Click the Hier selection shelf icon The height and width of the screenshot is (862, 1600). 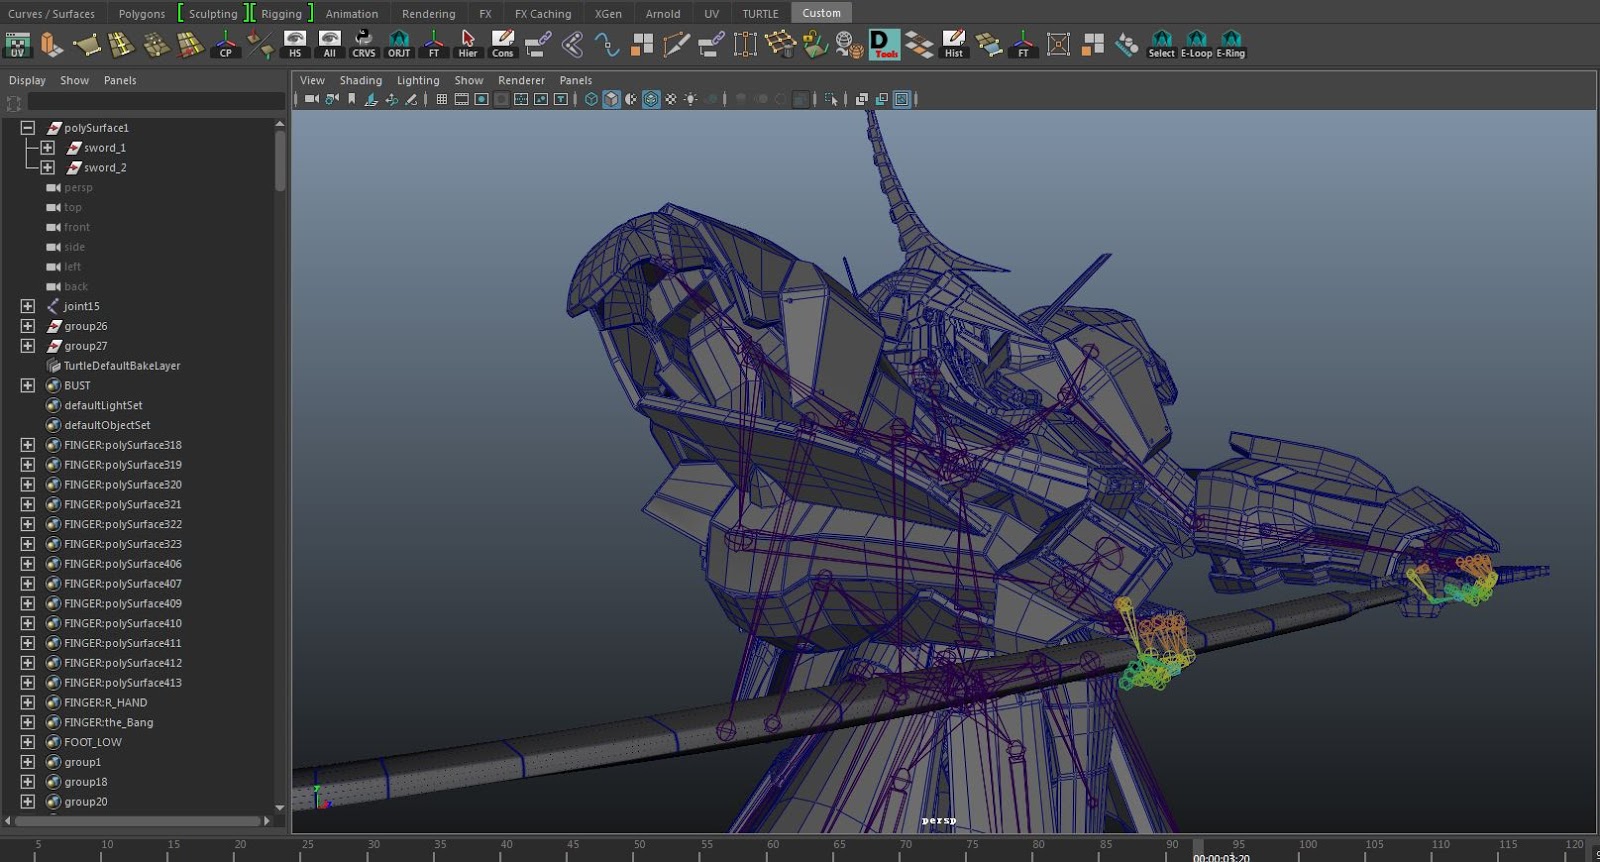tap(468, 45)
